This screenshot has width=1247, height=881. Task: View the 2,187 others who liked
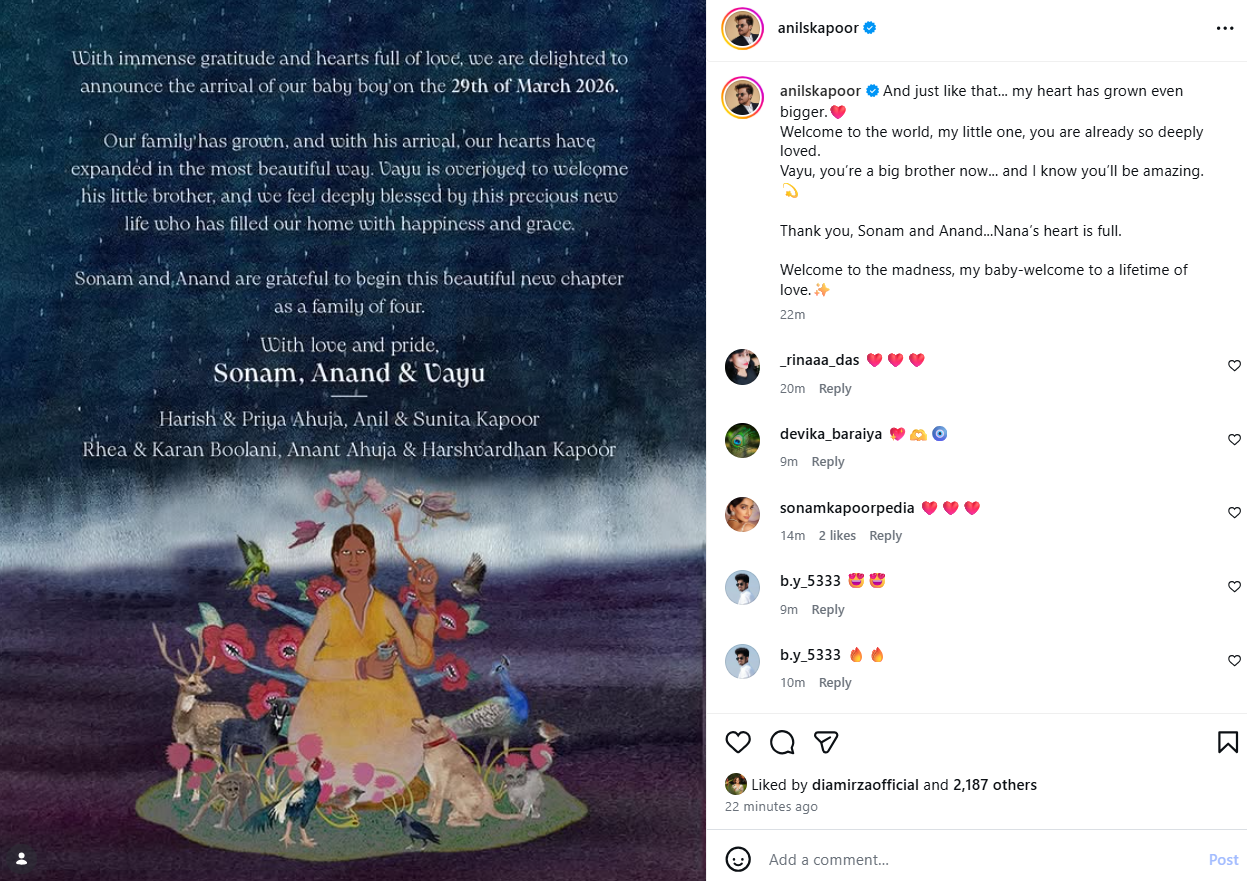(995, 785)
